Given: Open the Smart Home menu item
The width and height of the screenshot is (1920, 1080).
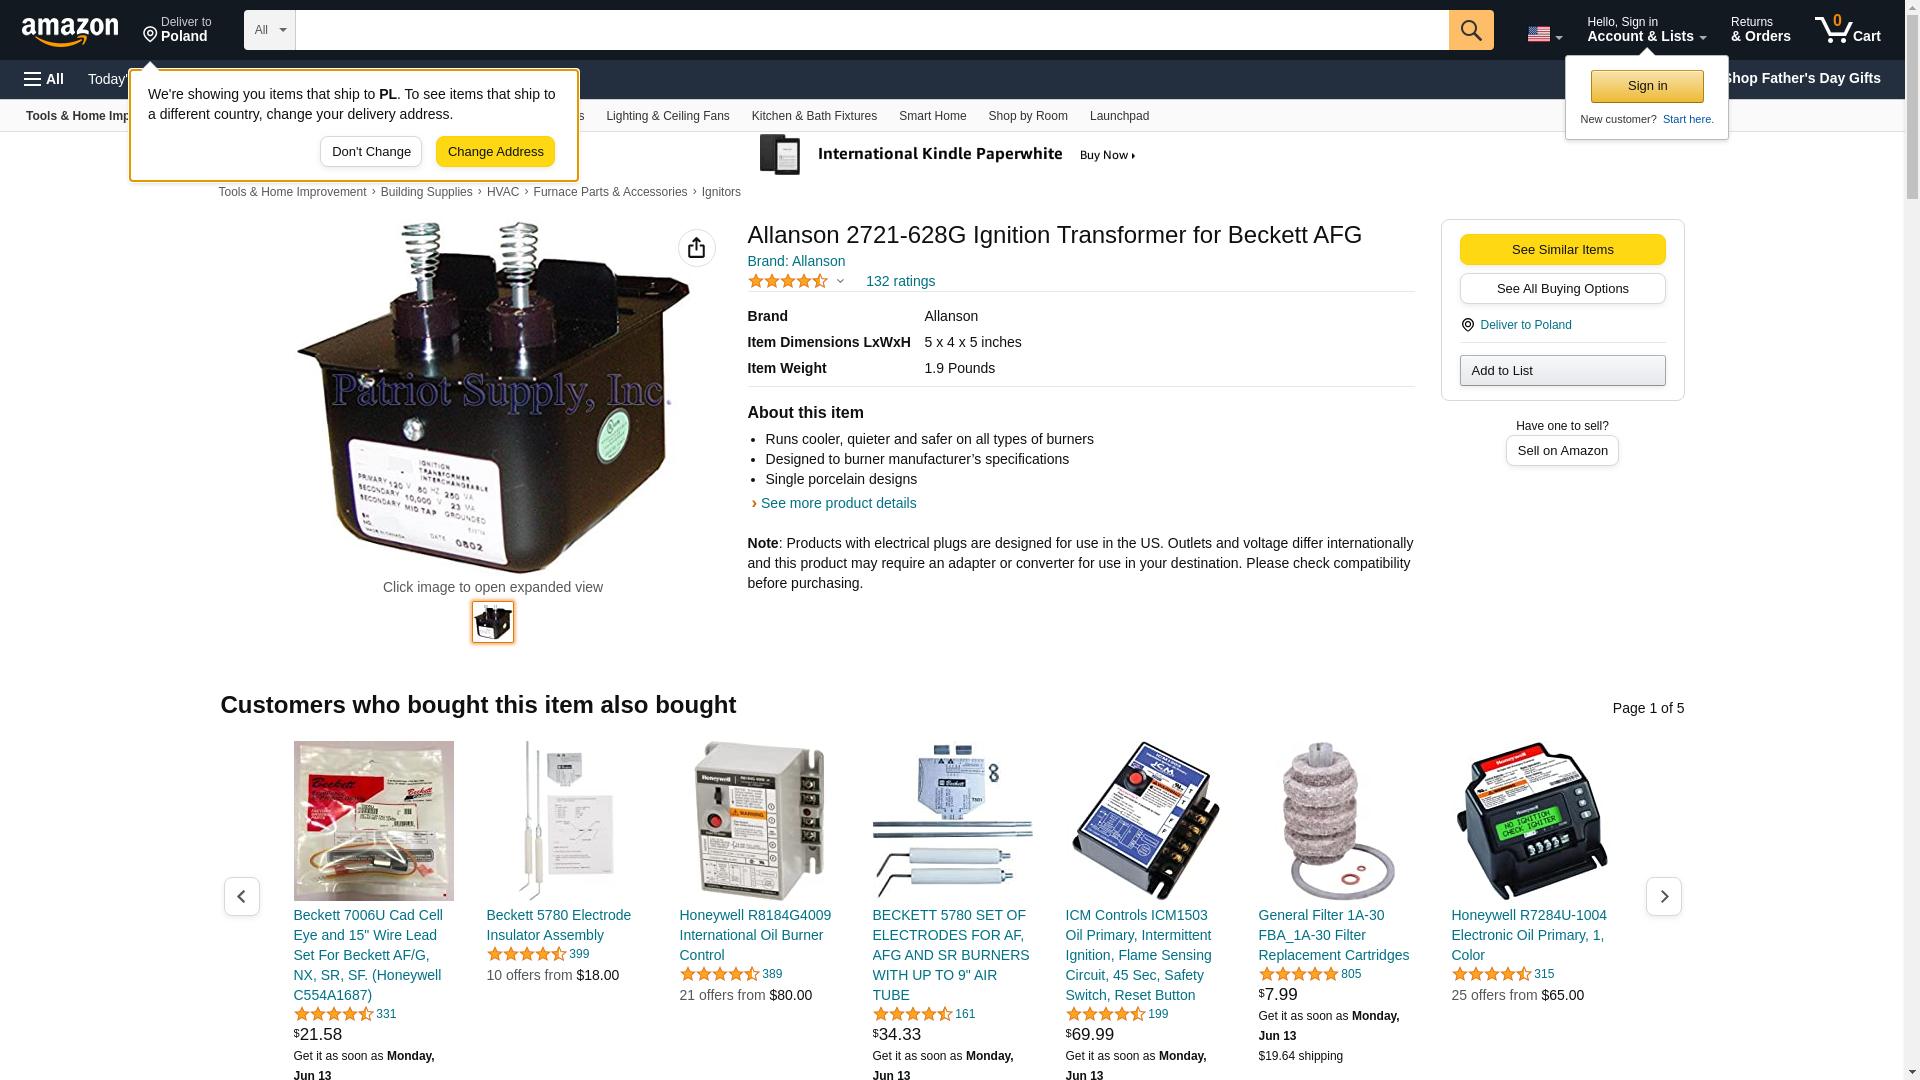Looking at the screenshot, I should pos(932,116).
